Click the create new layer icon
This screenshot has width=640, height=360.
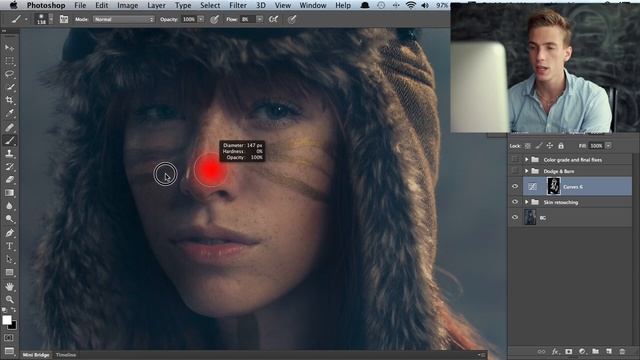click(609, 351)
